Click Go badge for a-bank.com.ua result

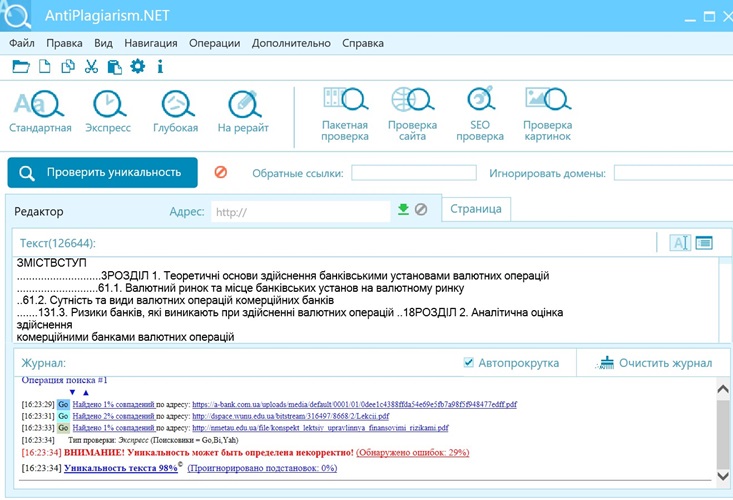(63, 404)
